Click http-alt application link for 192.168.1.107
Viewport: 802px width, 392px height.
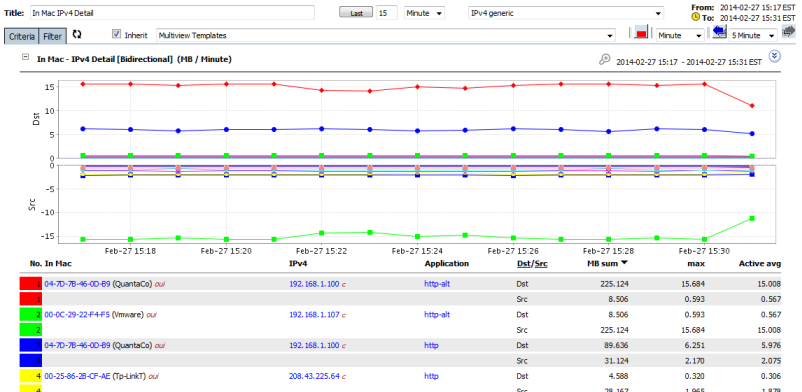pyautogui.click(x=437, y=314)
